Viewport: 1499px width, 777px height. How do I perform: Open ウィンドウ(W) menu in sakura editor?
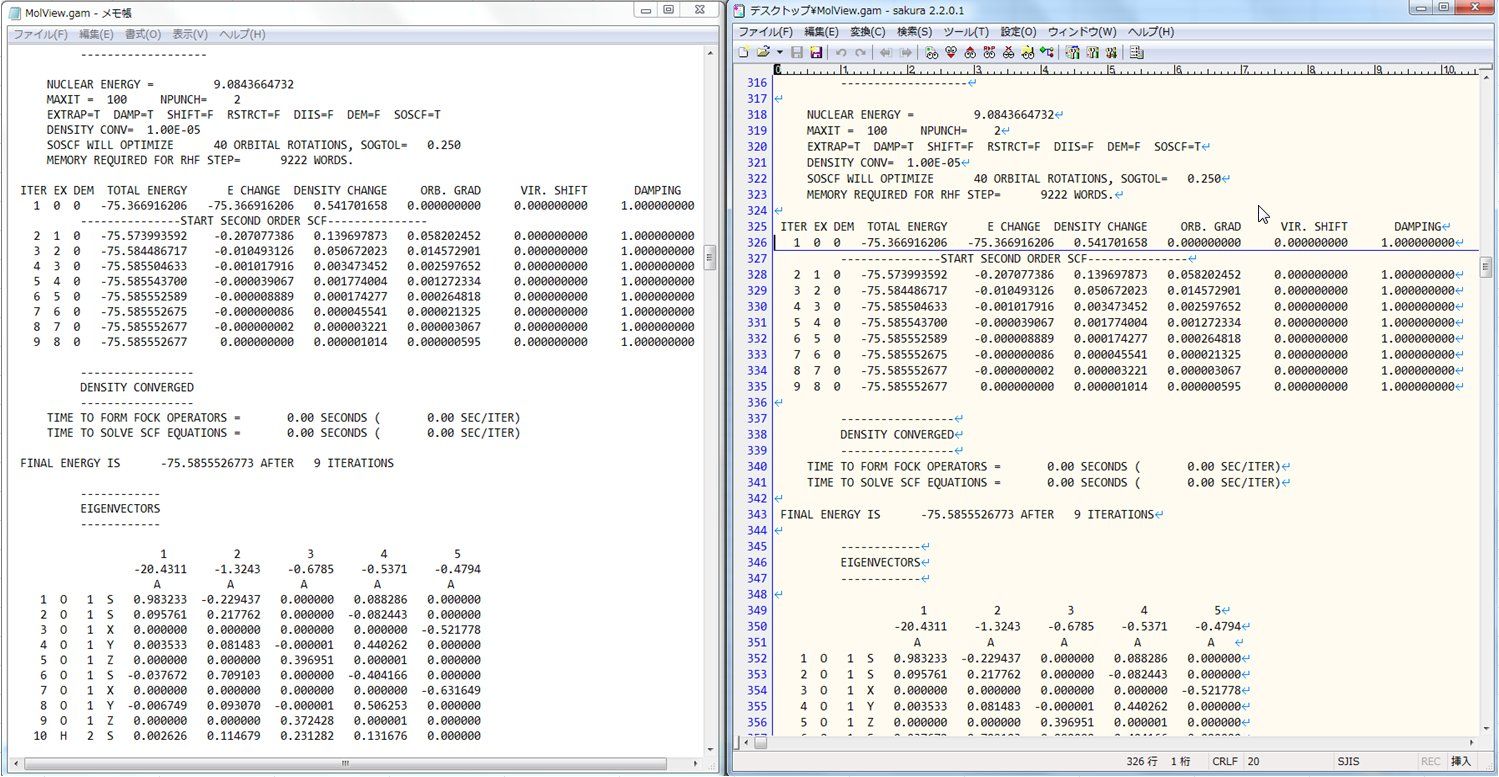1082,32
